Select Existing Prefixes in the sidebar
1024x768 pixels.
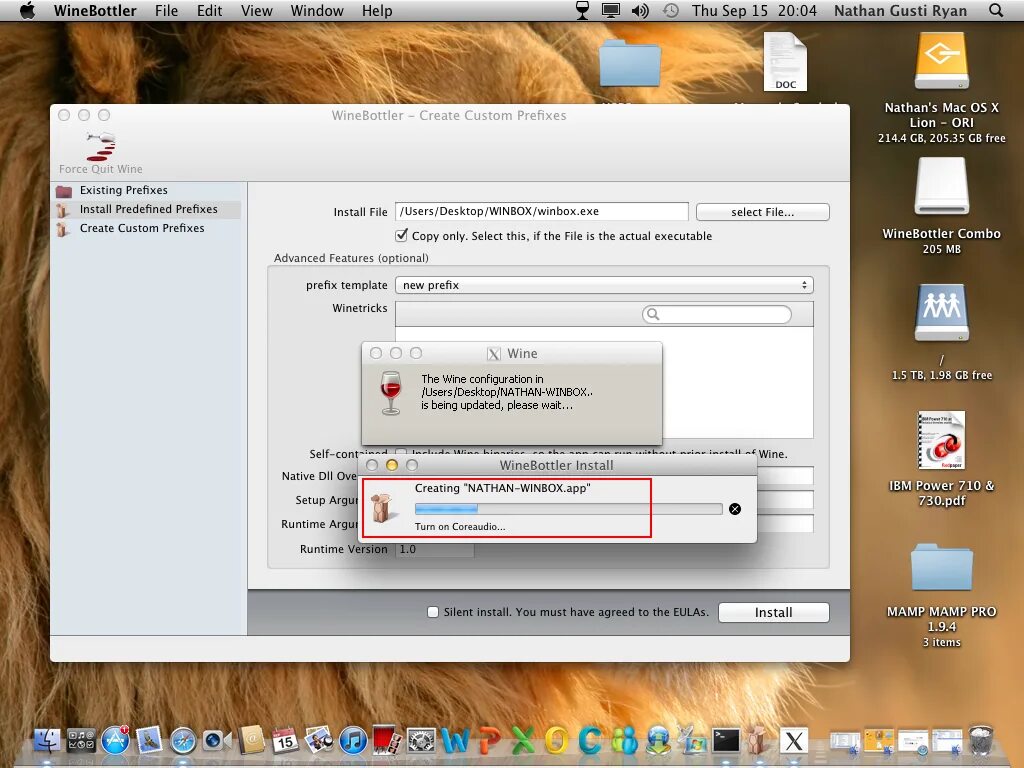pos(123,190)
